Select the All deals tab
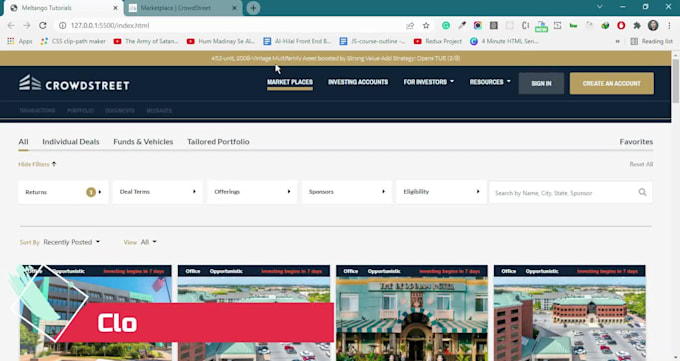 pos(23,141)
